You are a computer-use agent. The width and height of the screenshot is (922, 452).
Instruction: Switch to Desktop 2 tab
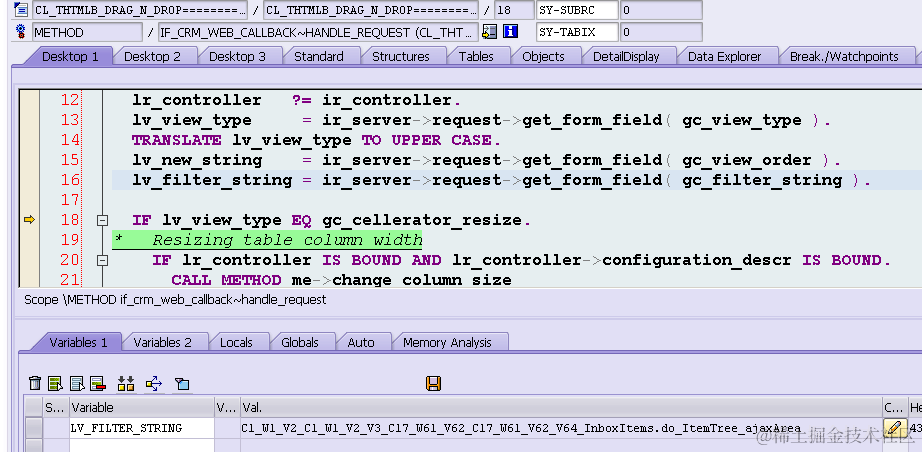[152, 56]
